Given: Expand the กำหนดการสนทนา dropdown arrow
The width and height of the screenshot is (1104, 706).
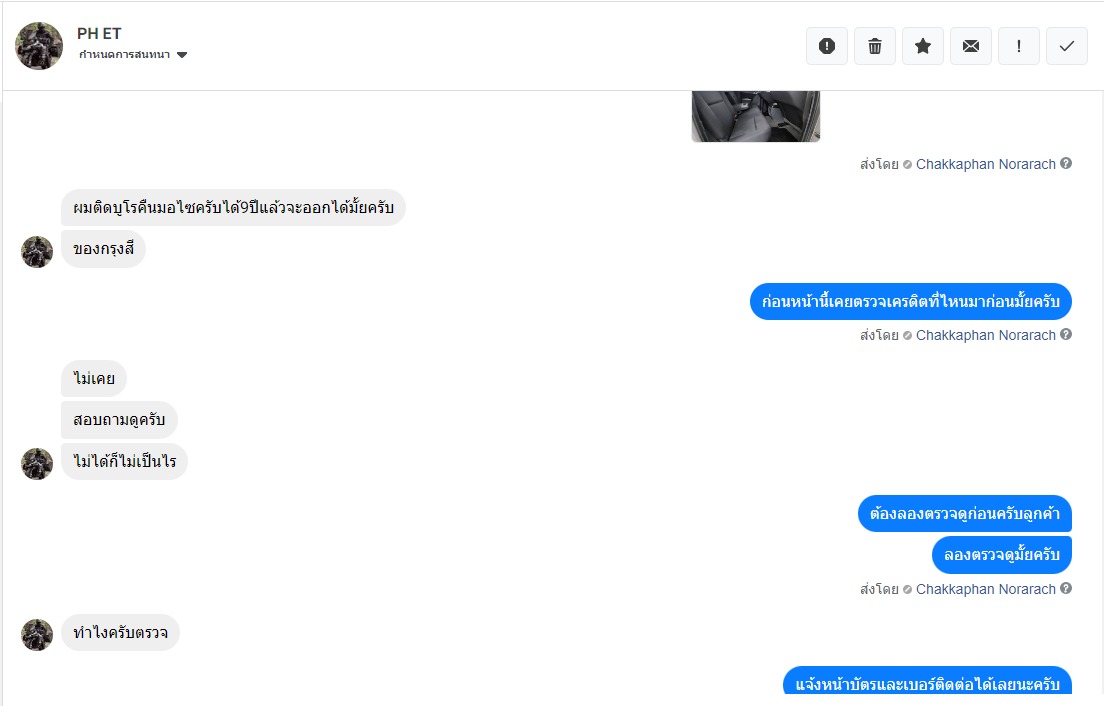Looking at the screenshot, I should 182,55.
